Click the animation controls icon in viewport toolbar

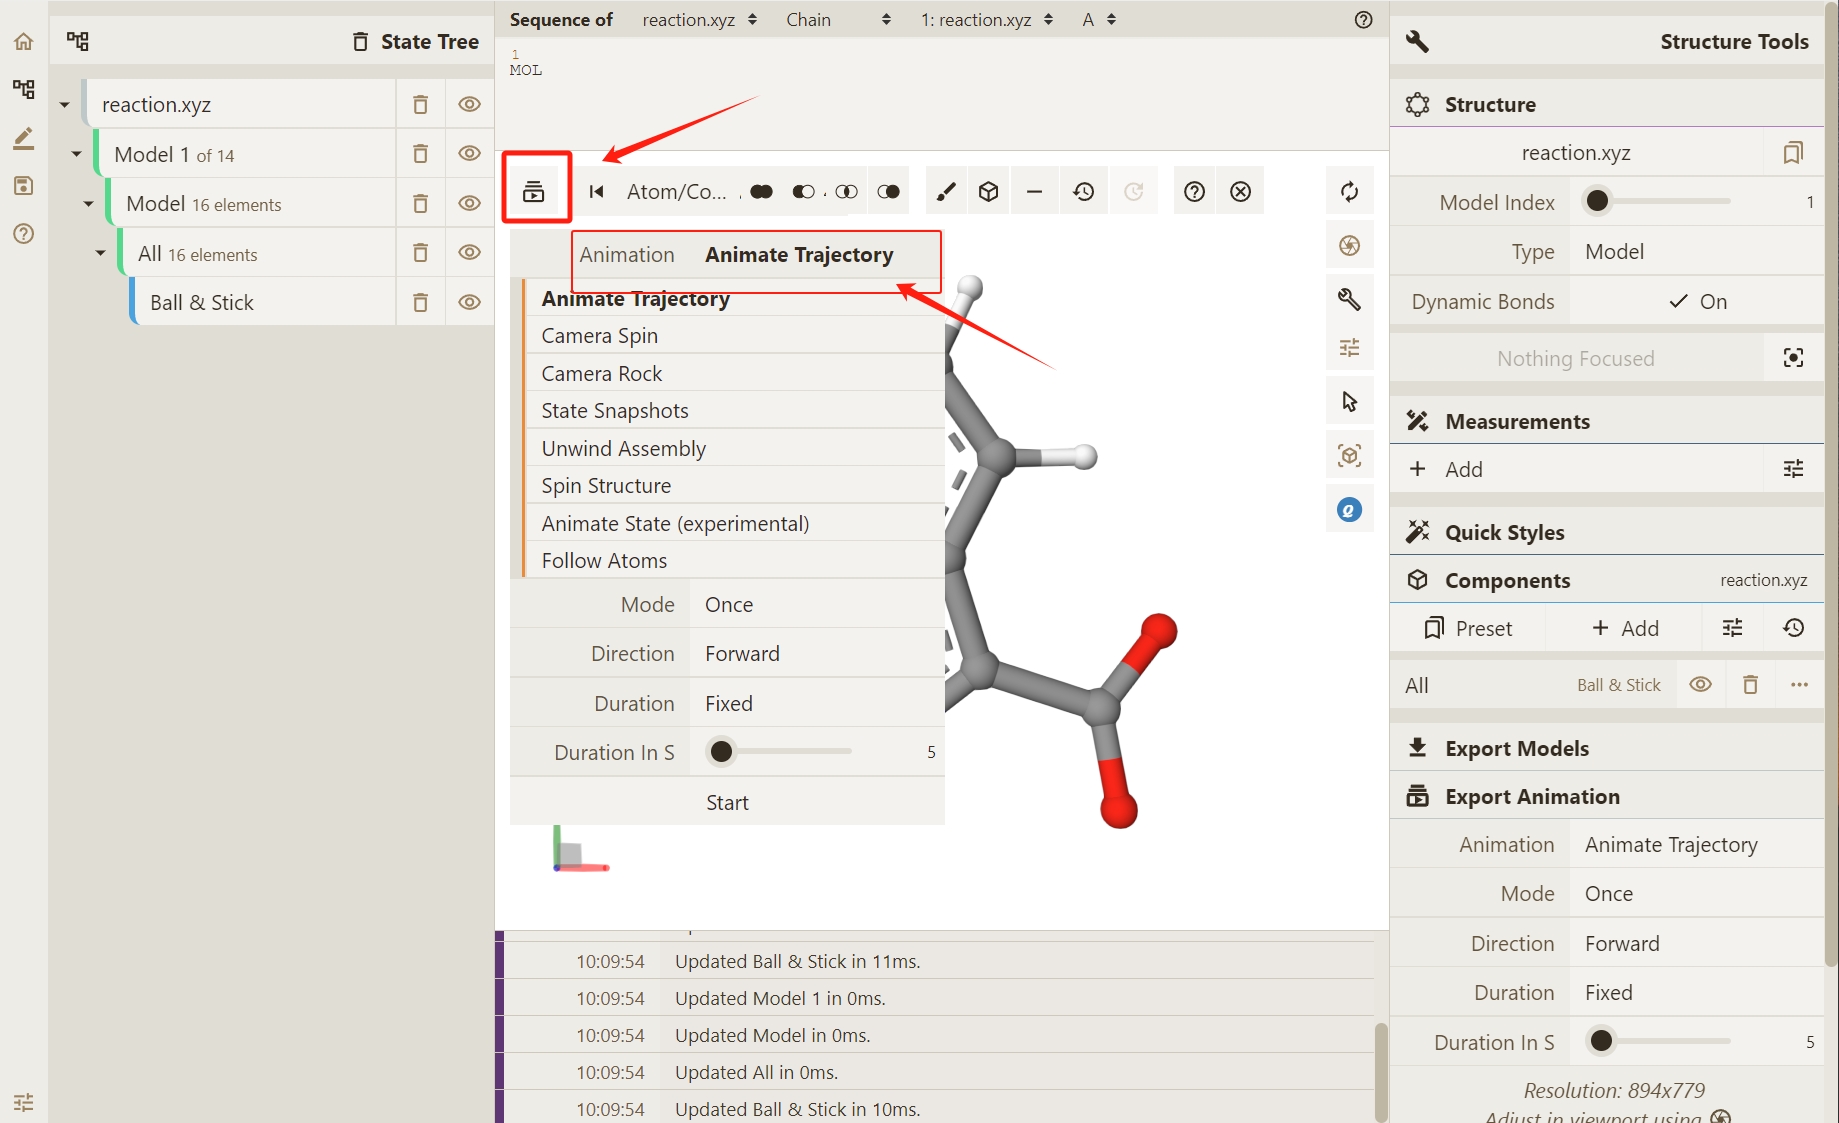(x=534, y=191)
